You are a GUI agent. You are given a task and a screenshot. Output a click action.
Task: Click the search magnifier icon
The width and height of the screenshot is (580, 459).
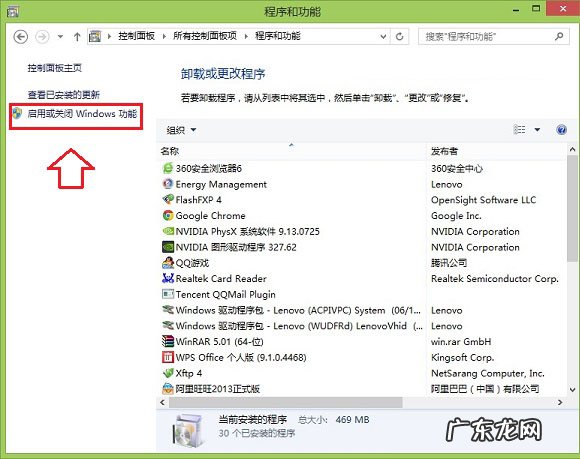coord(559,36)
